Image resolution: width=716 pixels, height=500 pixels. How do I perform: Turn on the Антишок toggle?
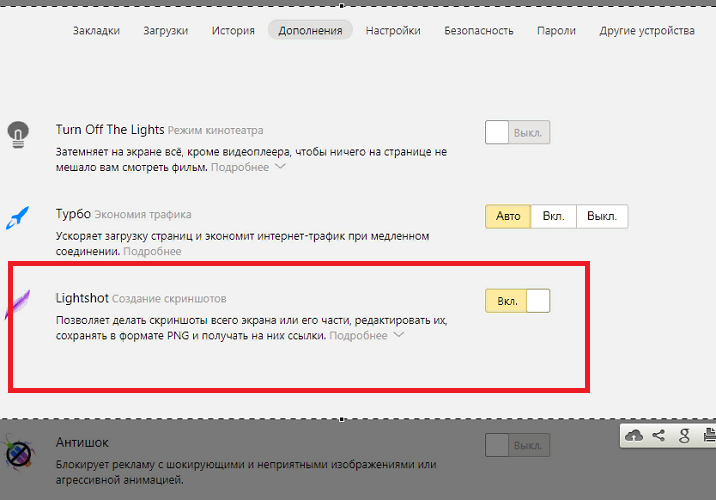pyautogui.click(x=517, y=445)
